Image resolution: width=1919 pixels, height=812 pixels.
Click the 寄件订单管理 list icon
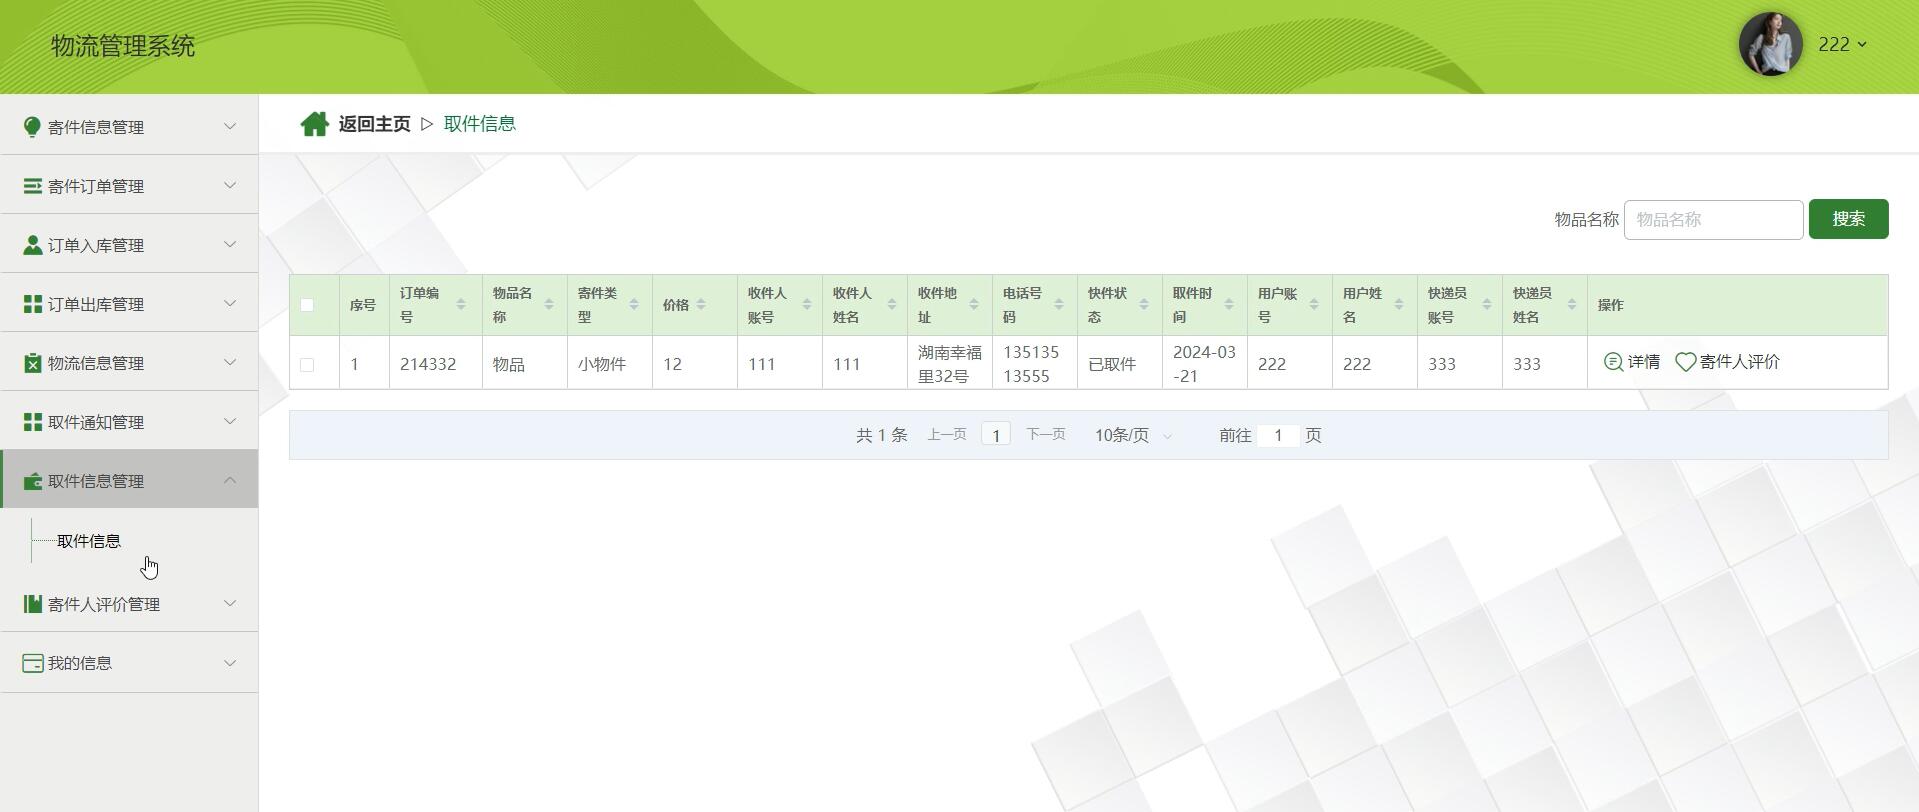click(32, 186)
